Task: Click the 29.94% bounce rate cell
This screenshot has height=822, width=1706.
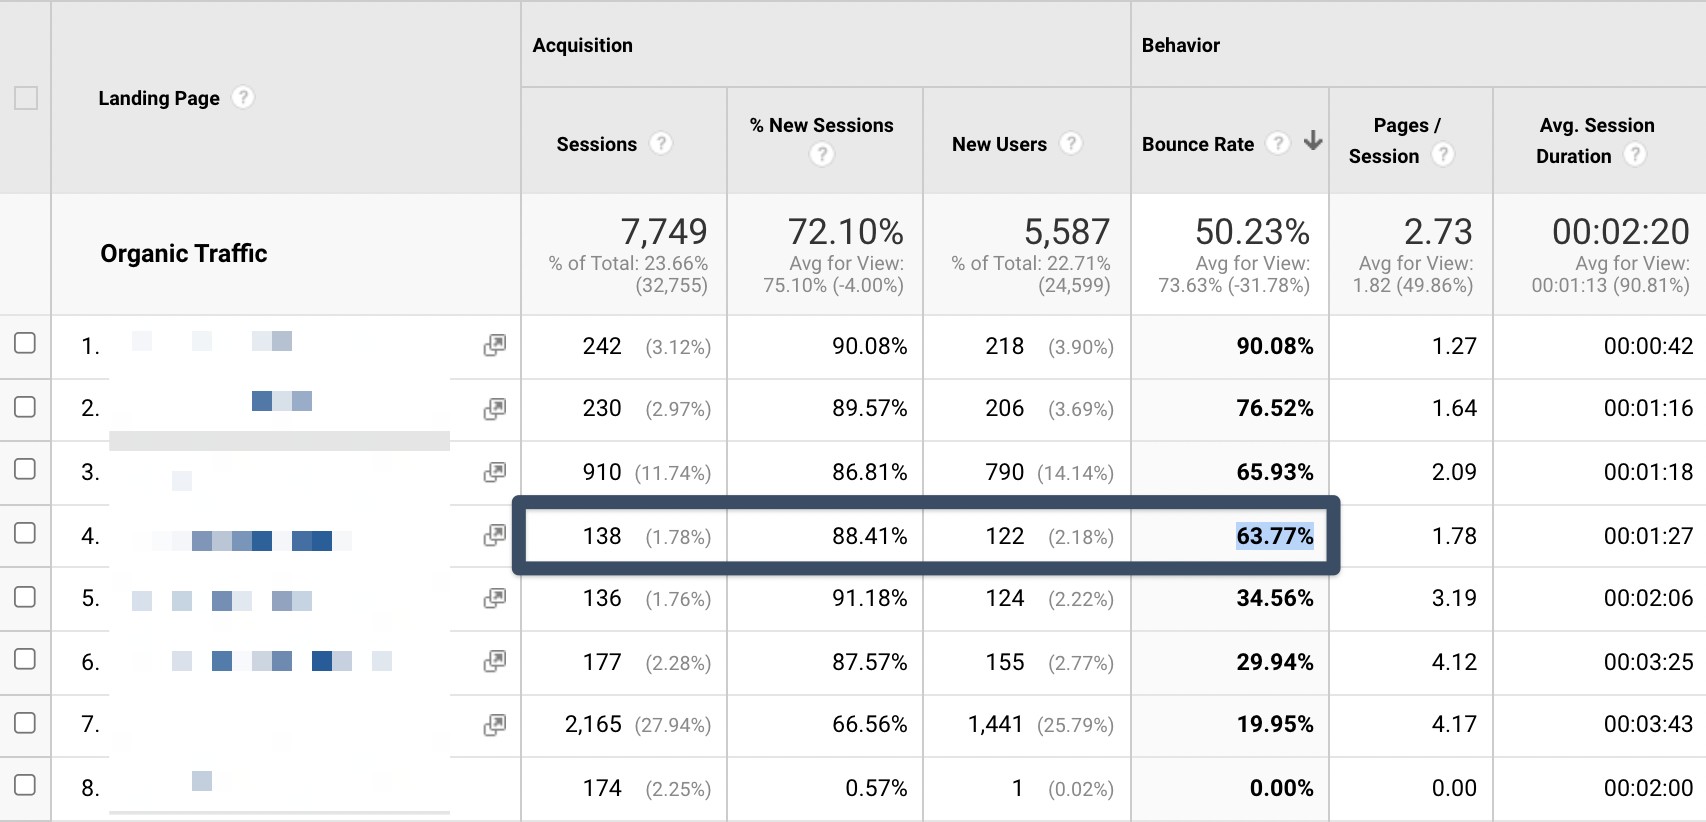Action: tap(1275, 662)
